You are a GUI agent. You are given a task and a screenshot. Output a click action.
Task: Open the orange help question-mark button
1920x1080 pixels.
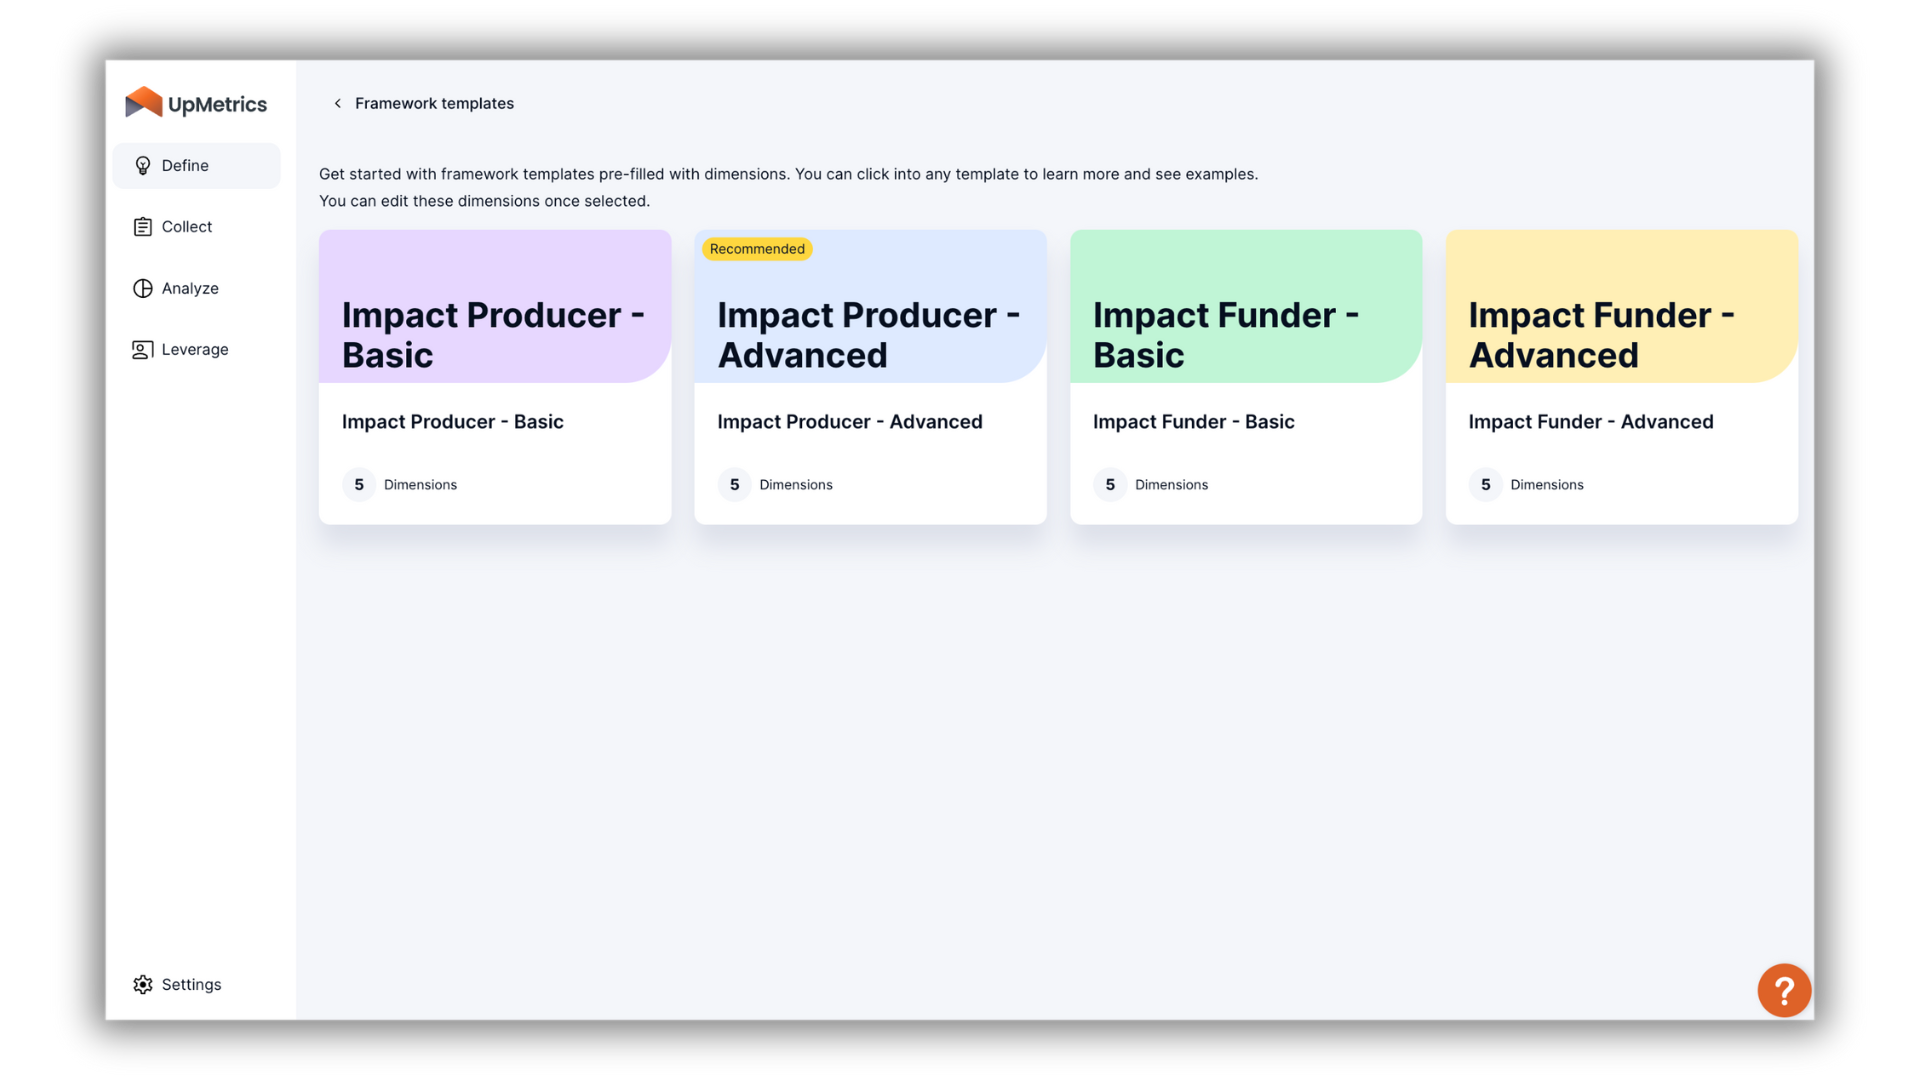(1784, 990)
